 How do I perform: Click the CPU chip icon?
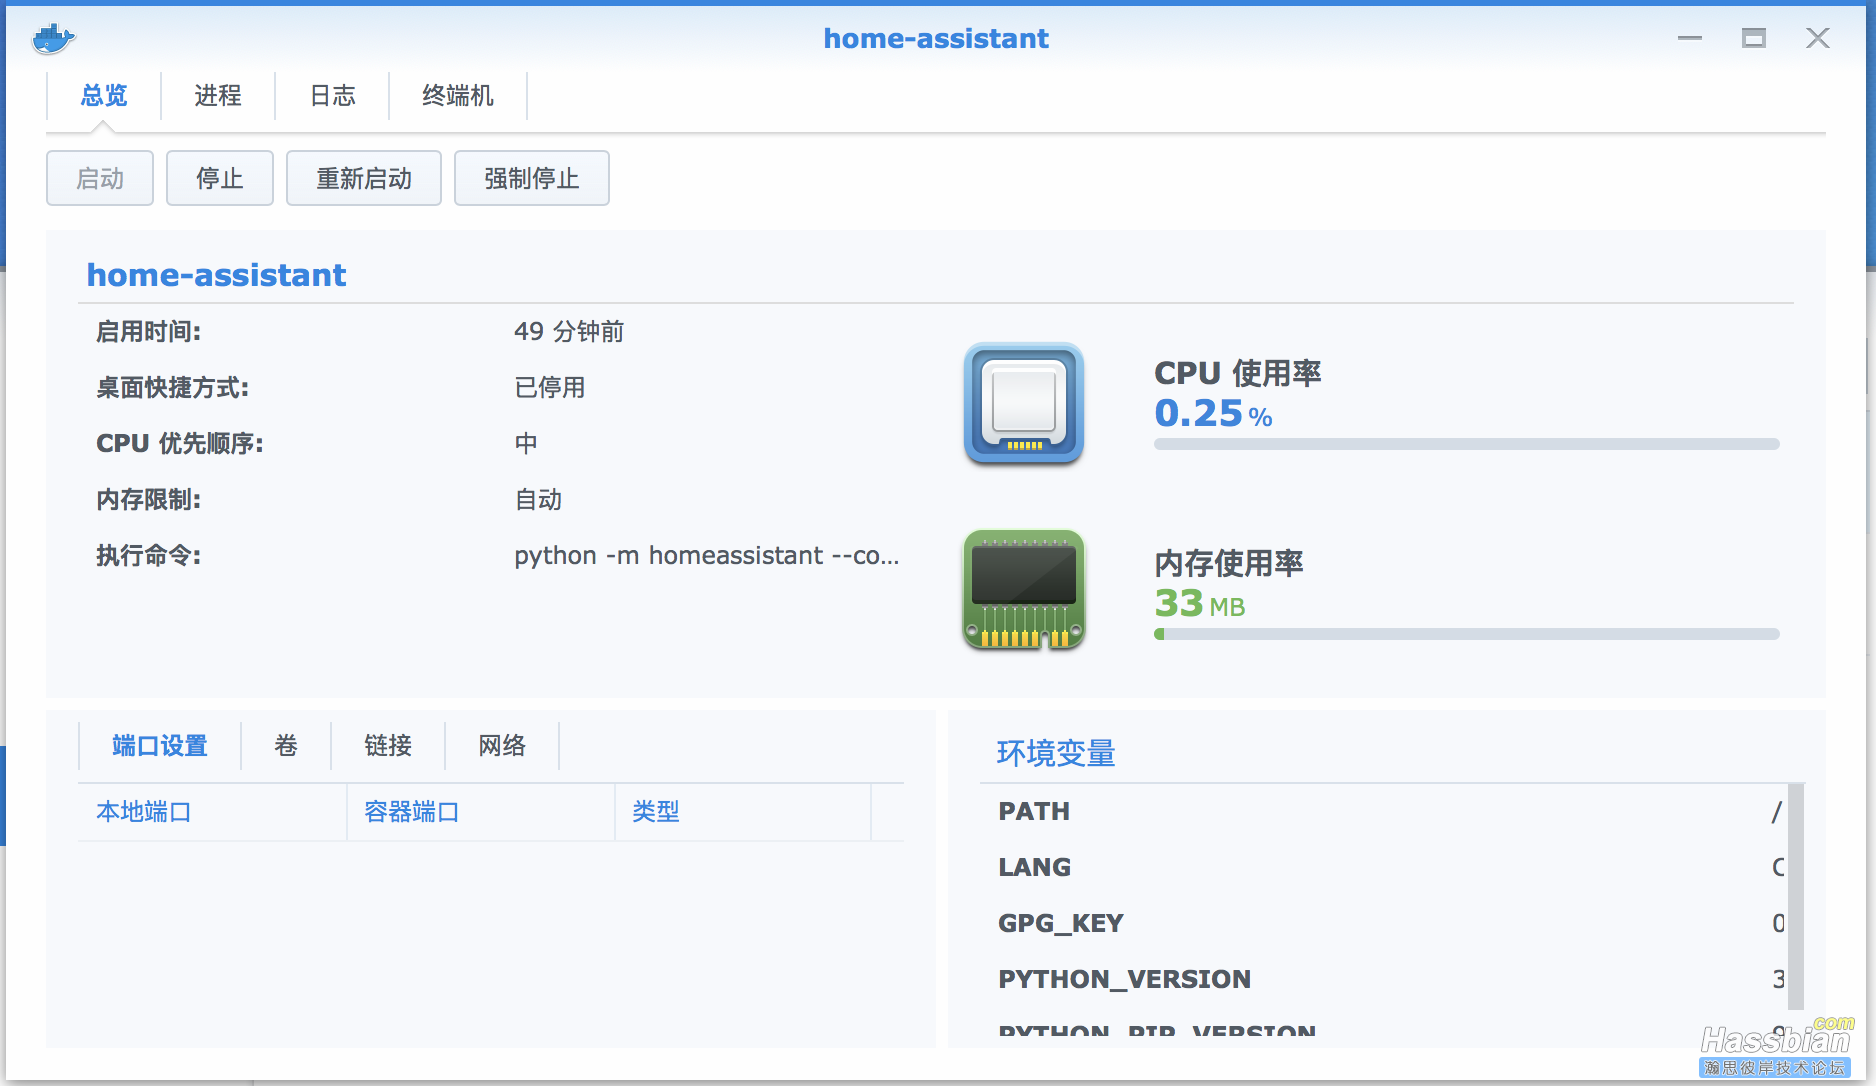(1024, 404)
